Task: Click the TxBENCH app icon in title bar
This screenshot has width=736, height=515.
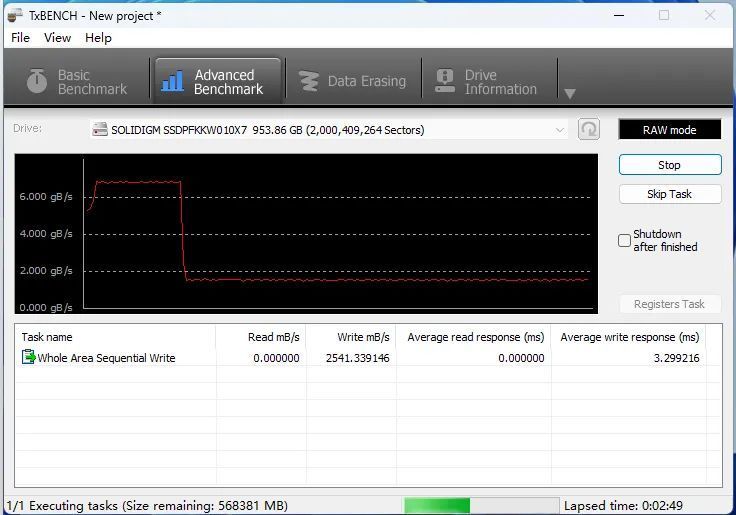Action: click(x=15, y=15)
